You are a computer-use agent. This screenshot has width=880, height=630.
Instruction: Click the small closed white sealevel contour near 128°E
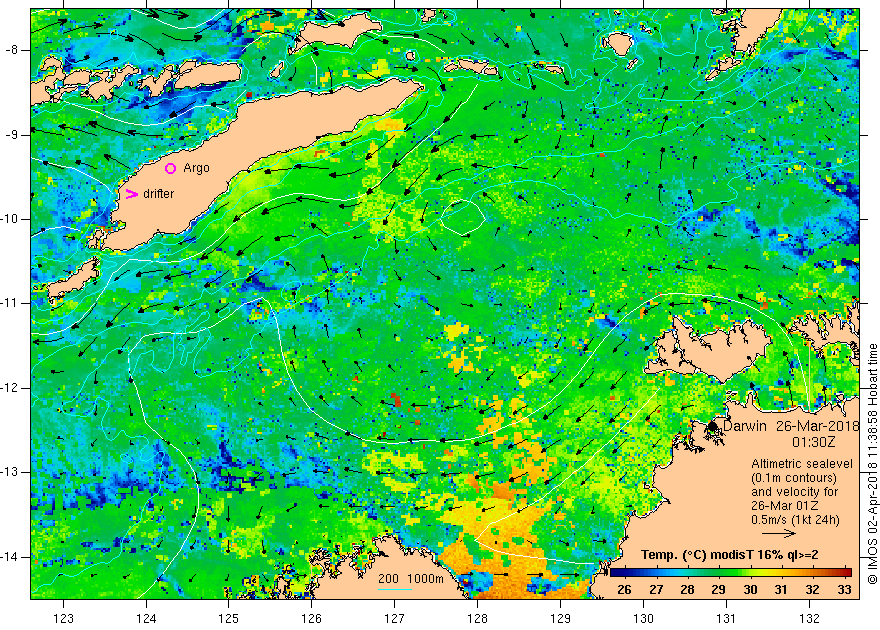(462, 217)
